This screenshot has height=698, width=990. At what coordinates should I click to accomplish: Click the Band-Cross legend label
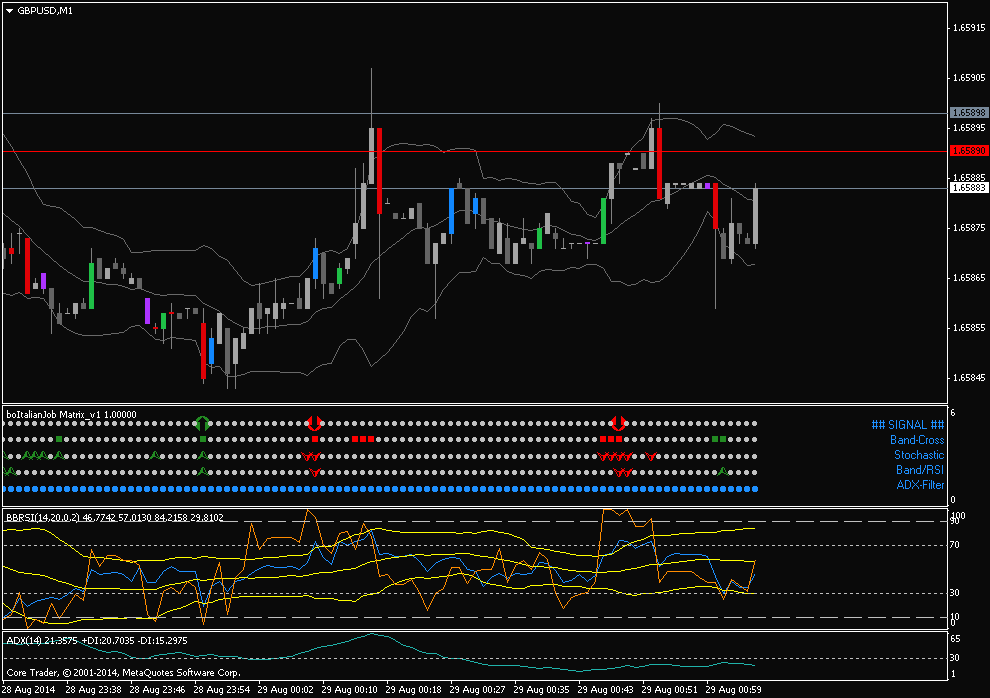(917, 440)
